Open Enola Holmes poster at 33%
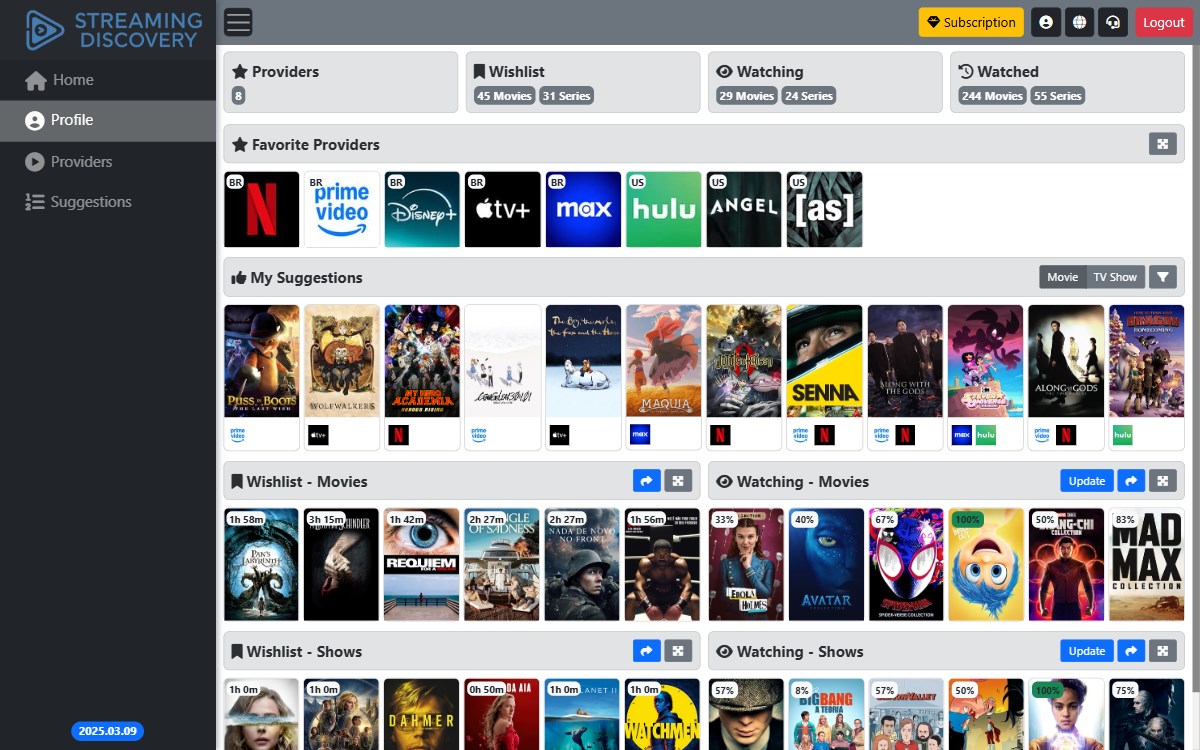This screenshot has height=750, width=1200. click(x=747, y=565)
